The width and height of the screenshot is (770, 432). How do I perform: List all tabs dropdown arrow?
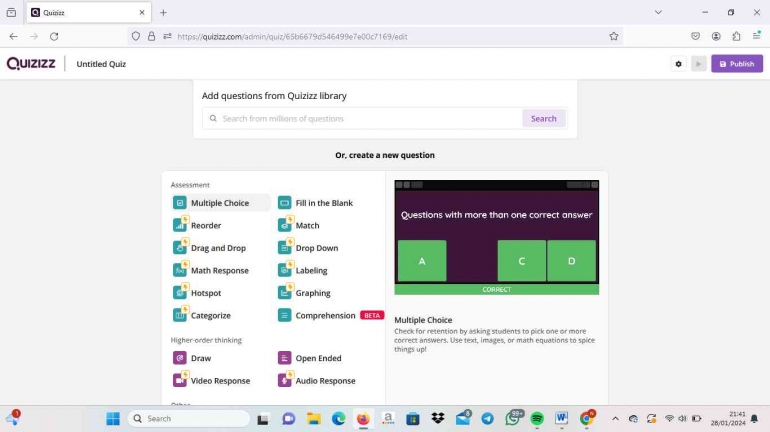(x=658, y=12)
